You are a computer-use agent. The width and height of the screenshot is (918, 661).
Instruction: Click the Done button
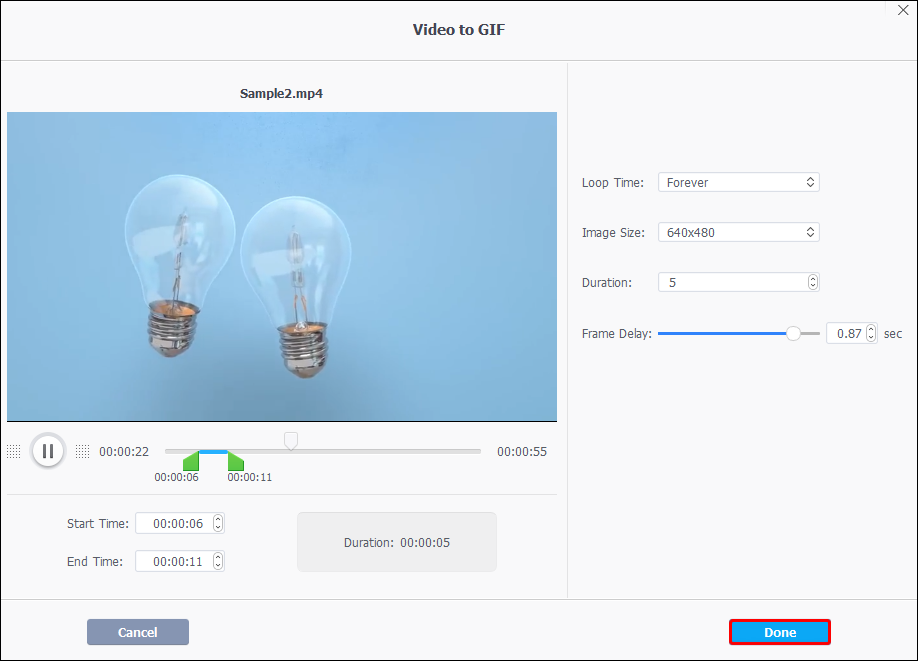pyautogui.click(x=780, y=632)
